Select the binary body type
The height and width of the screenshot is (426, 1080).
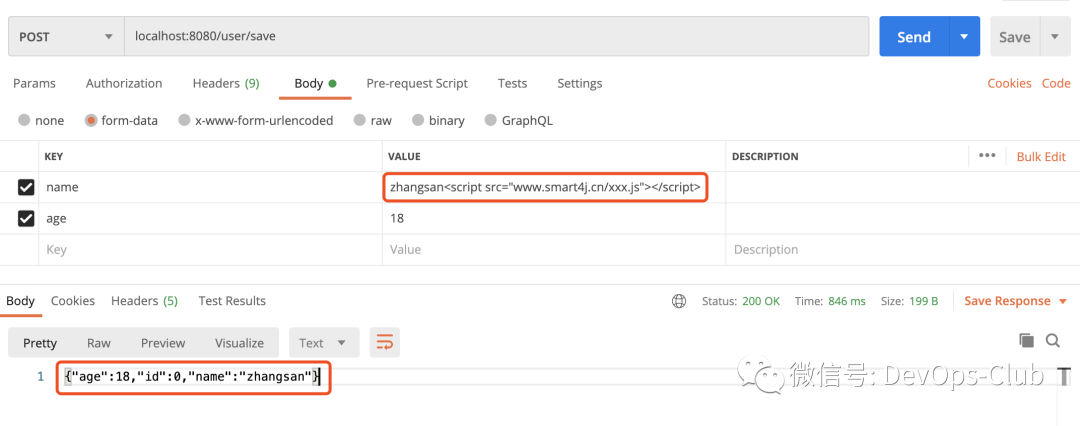click(438, 121)
